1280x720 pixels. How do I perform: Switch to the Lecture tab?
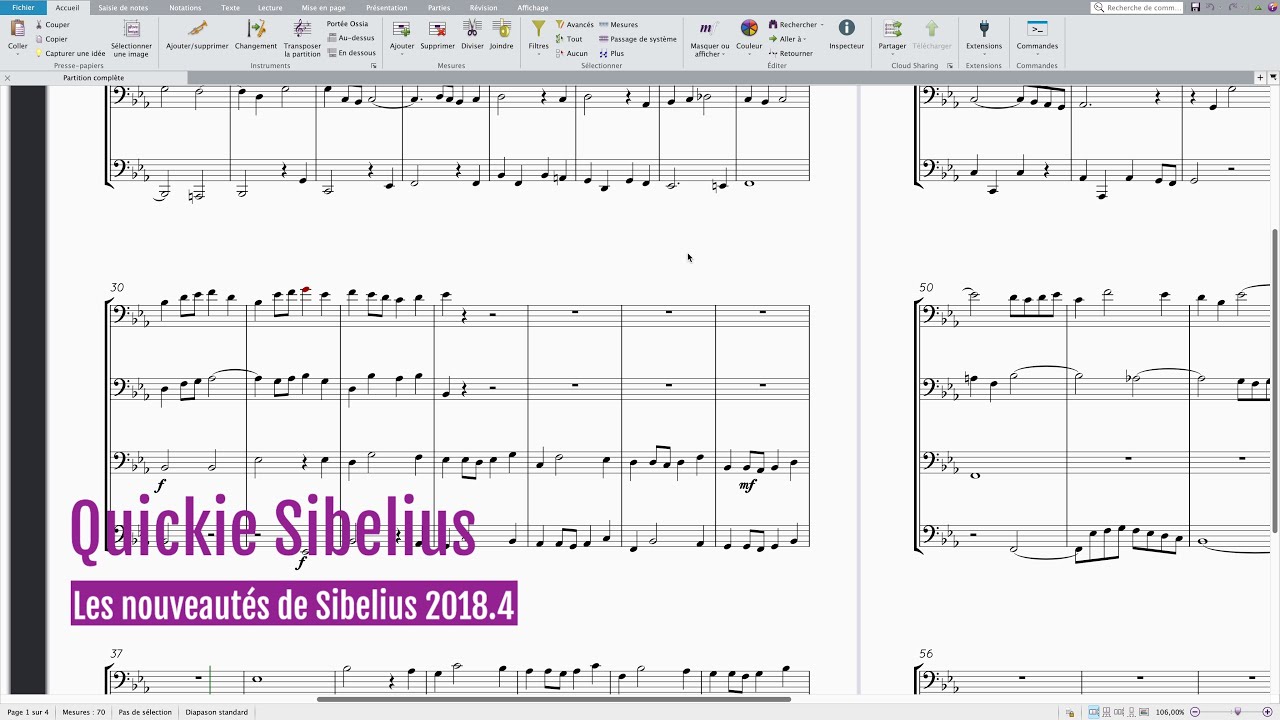click(270, 7)
